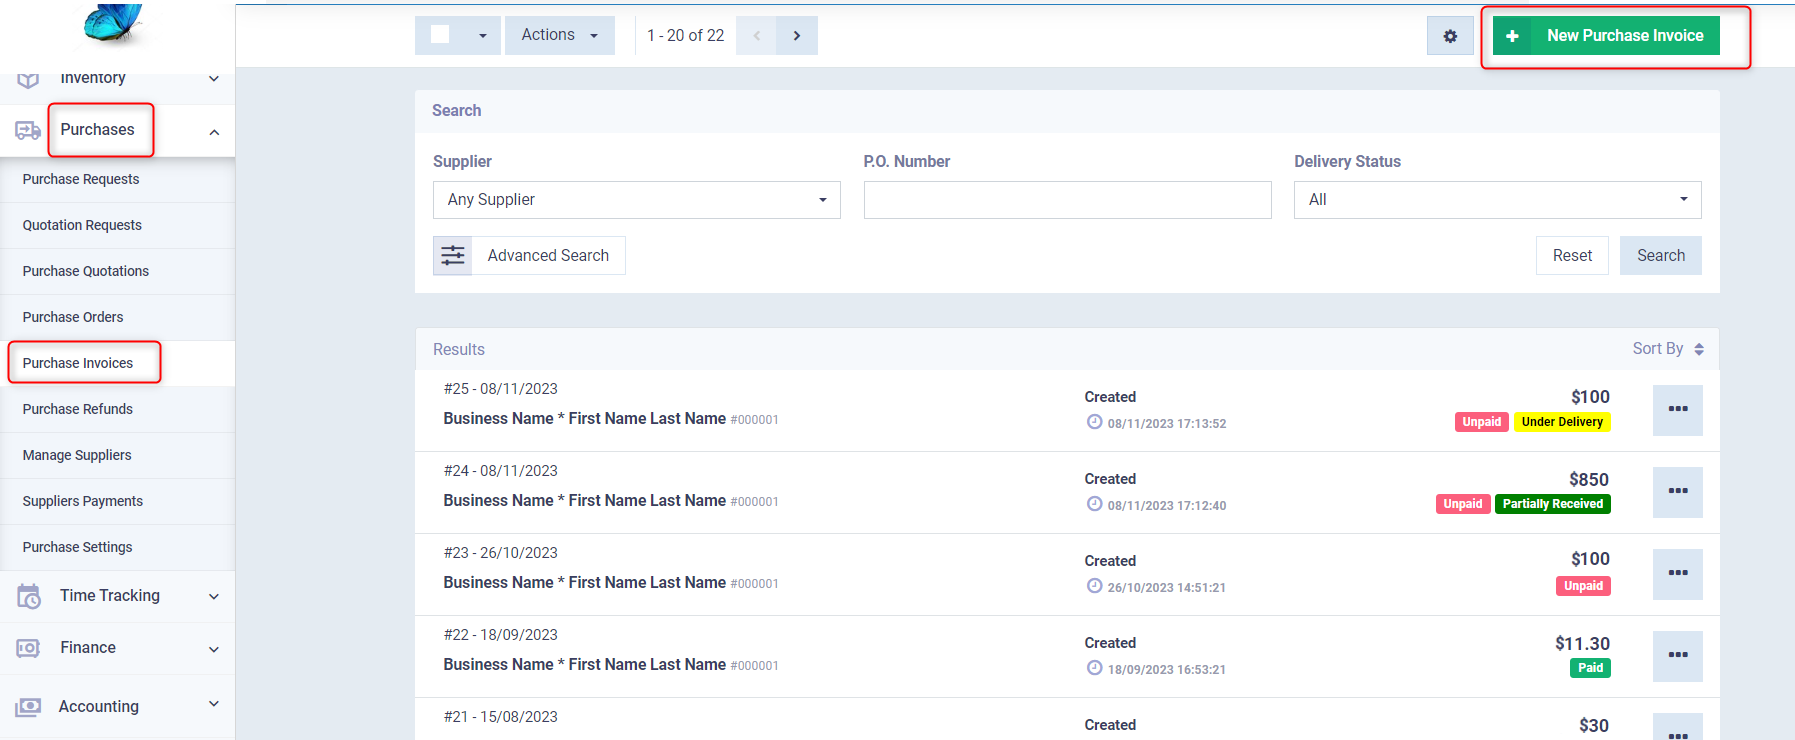Click the yellow Under Delivery badge

coord(1561,422)
